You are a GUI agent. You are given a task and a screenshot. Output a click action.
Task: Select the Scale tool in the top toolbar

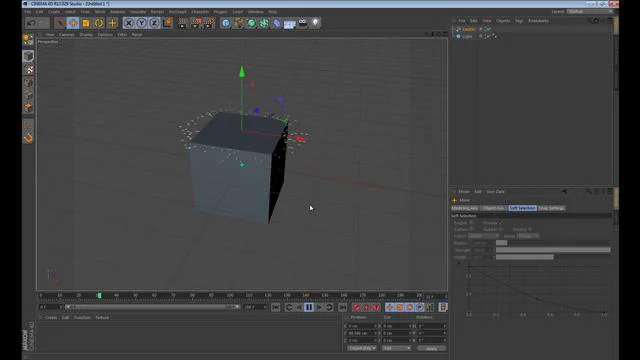pos(86,23)
